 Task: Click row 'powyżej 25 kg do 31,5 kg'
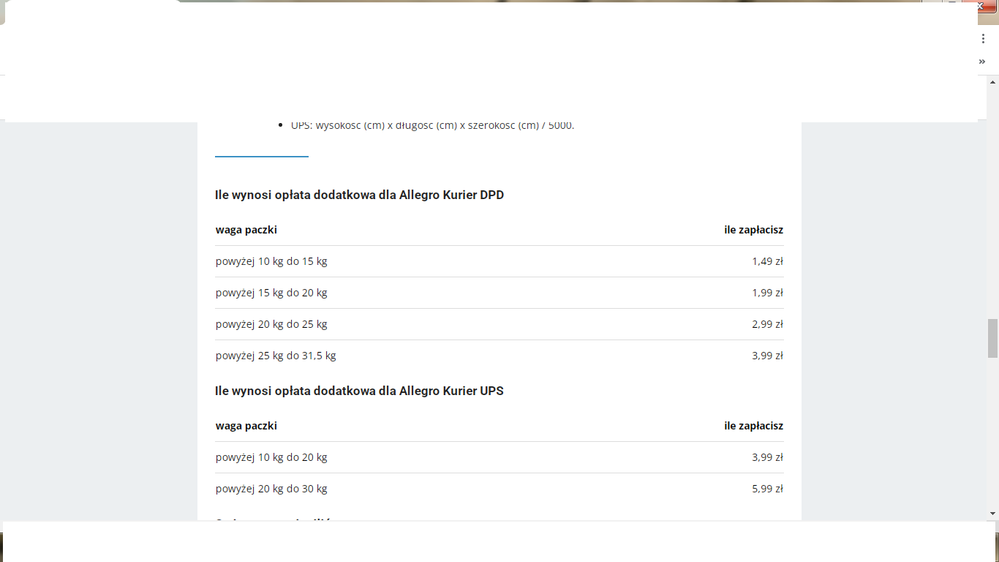coord(499,356)
